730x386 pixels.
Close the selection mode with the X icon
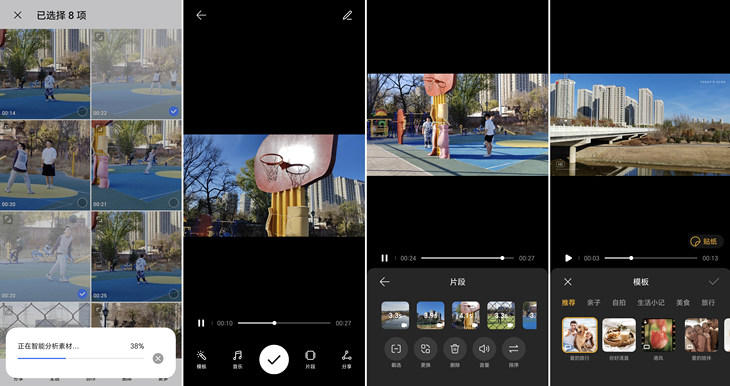[x=17, y=15]
